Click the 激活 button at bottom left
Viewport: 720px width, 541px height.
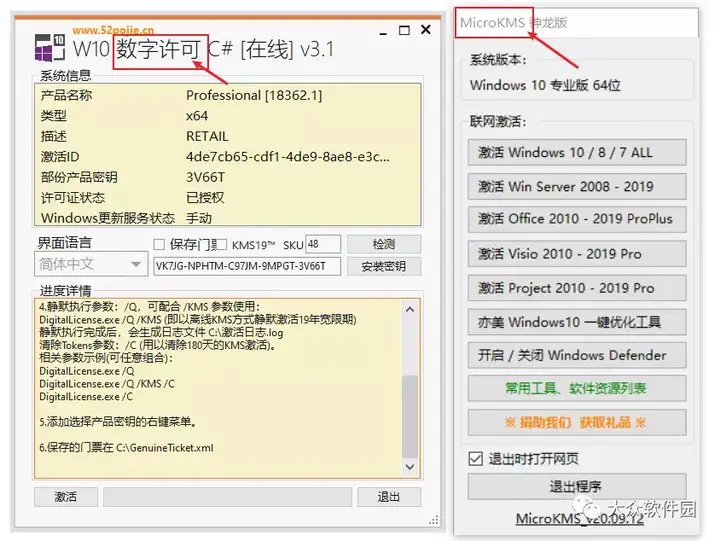click(x=66, y=496)
